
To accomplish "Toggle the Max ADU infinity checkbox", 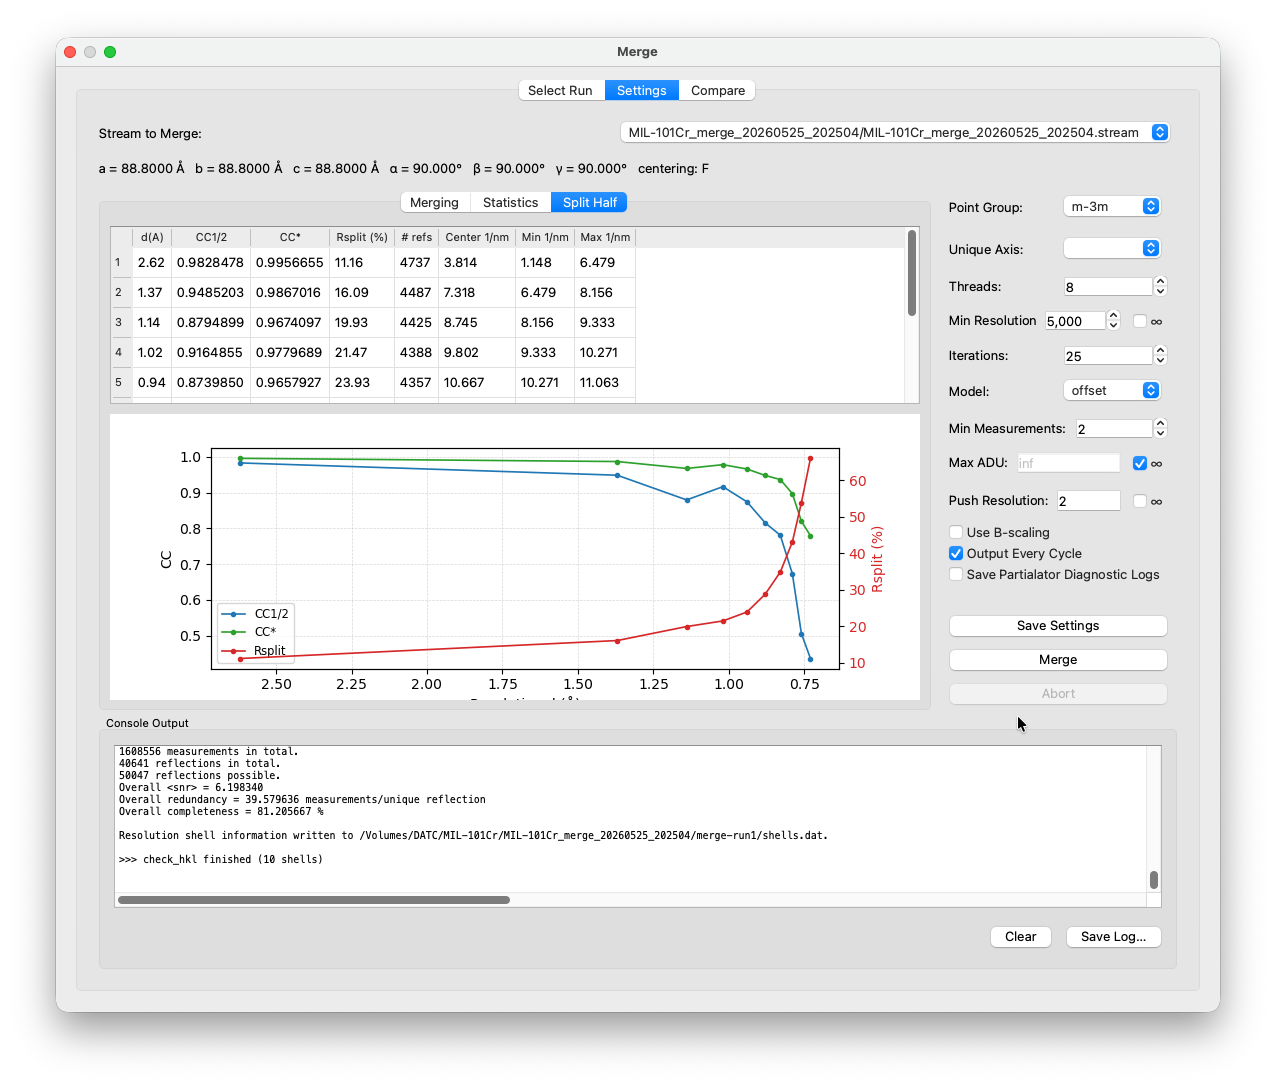I will (1140, 463).
